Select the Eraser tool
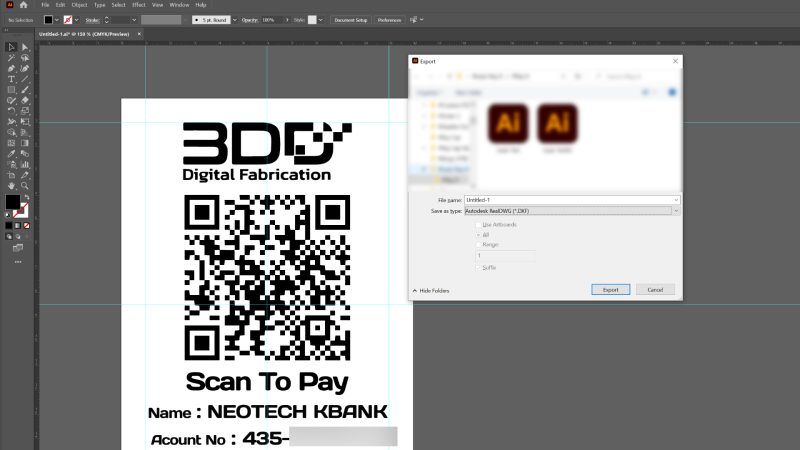 25,101
